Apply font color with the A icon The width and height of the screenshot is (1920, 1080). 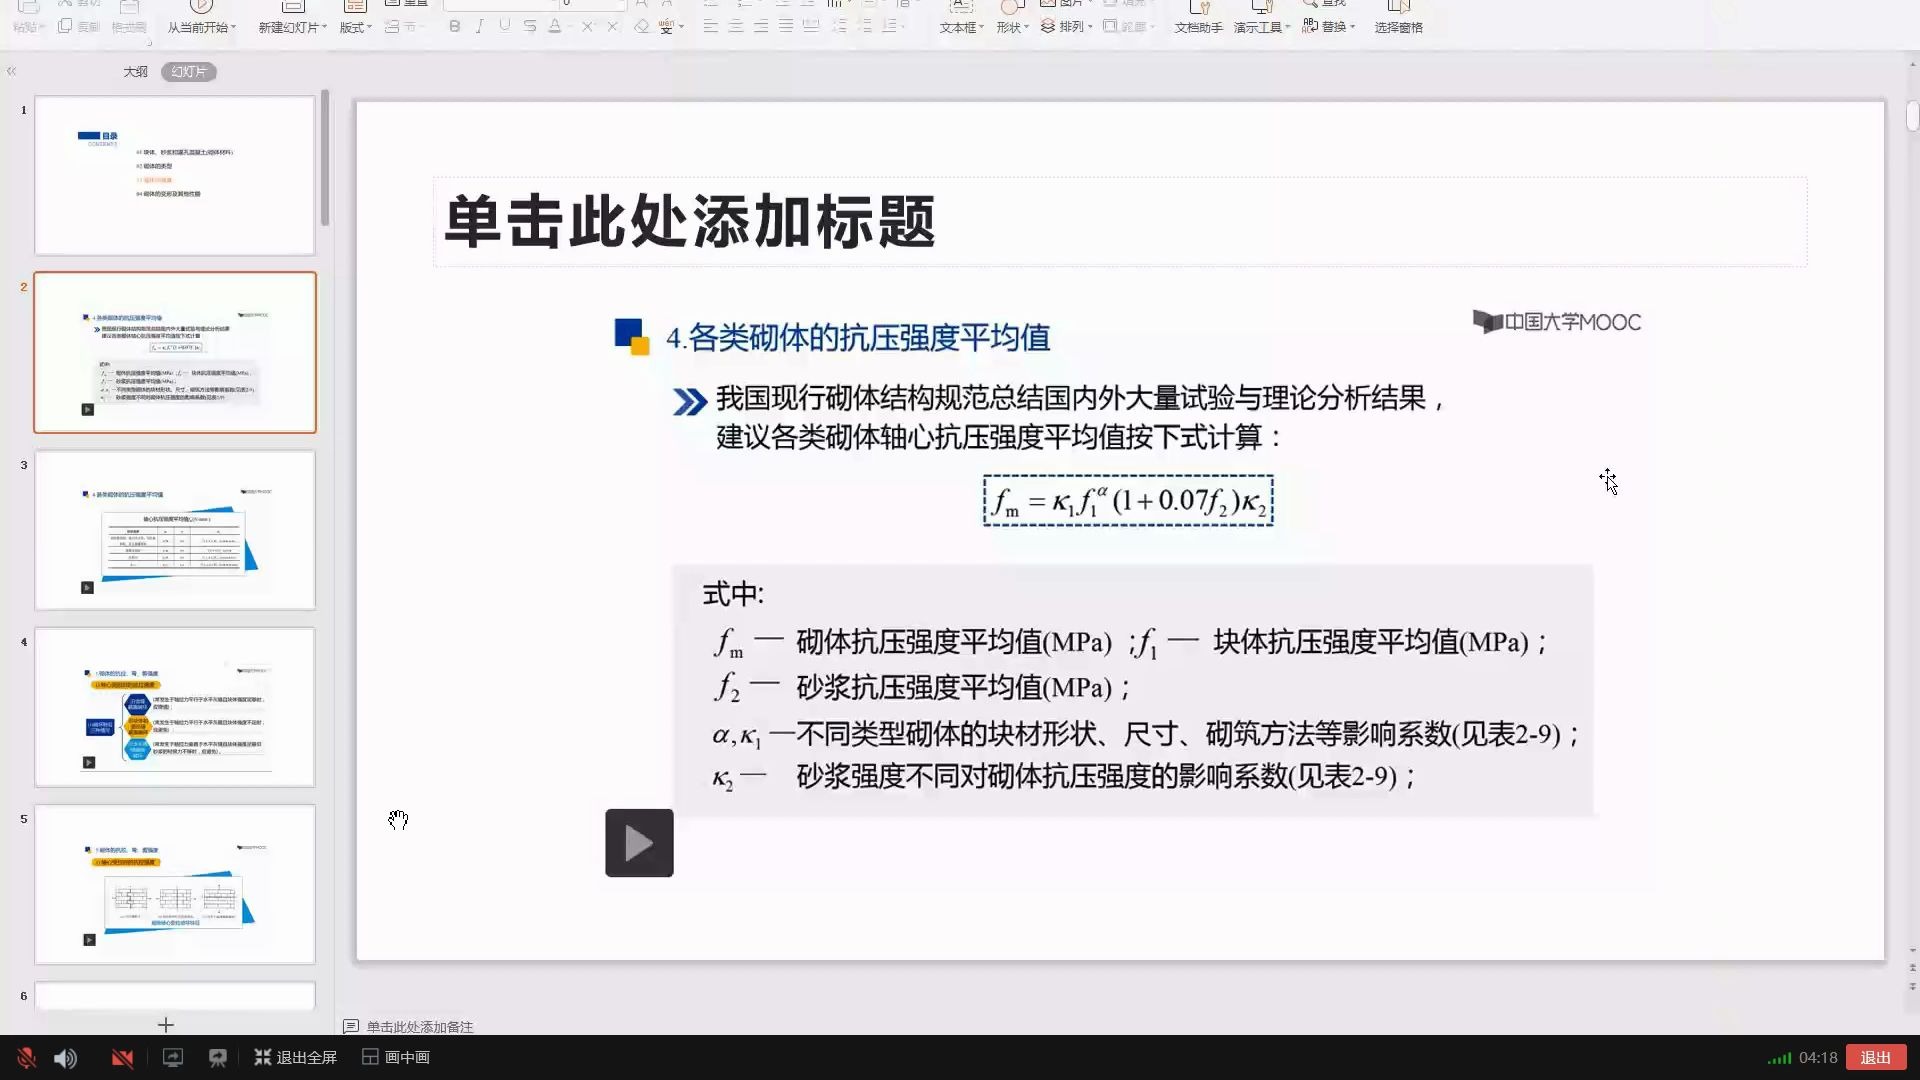555,26
